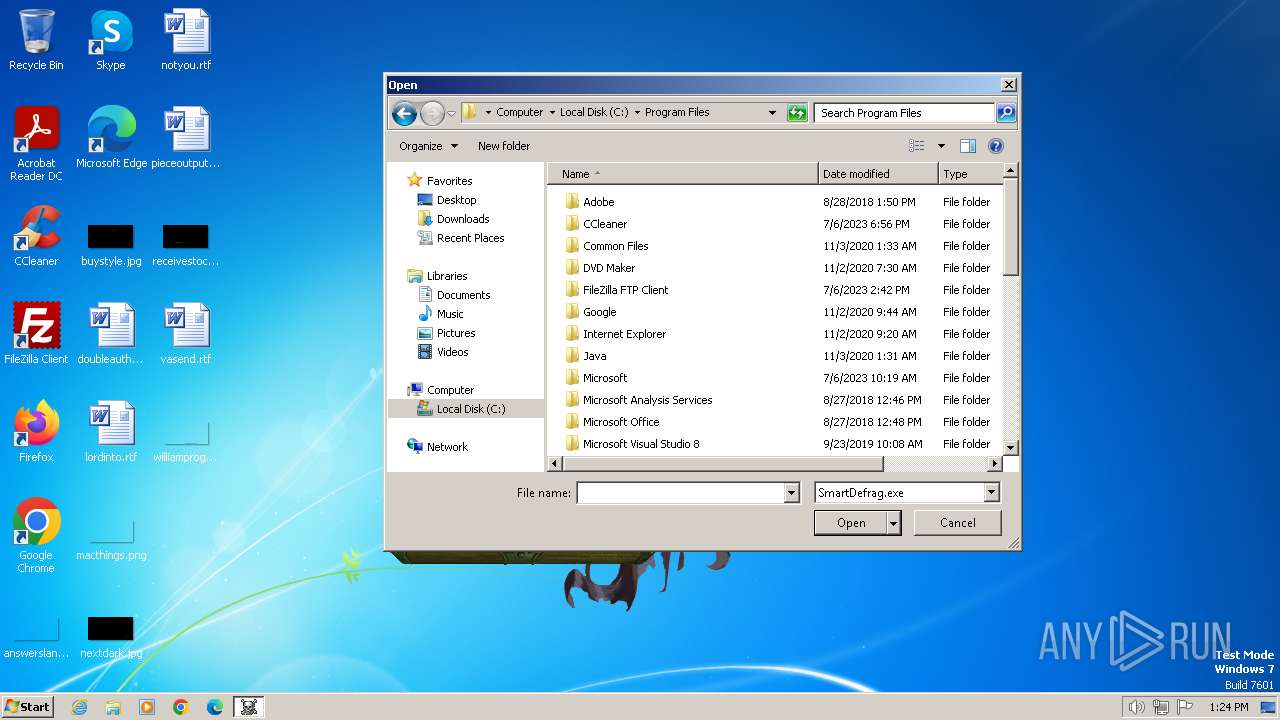The height and width of the screenshot is (720, 1280).
Task: Expand the address bar history dropdown
Action: [772, 113]
